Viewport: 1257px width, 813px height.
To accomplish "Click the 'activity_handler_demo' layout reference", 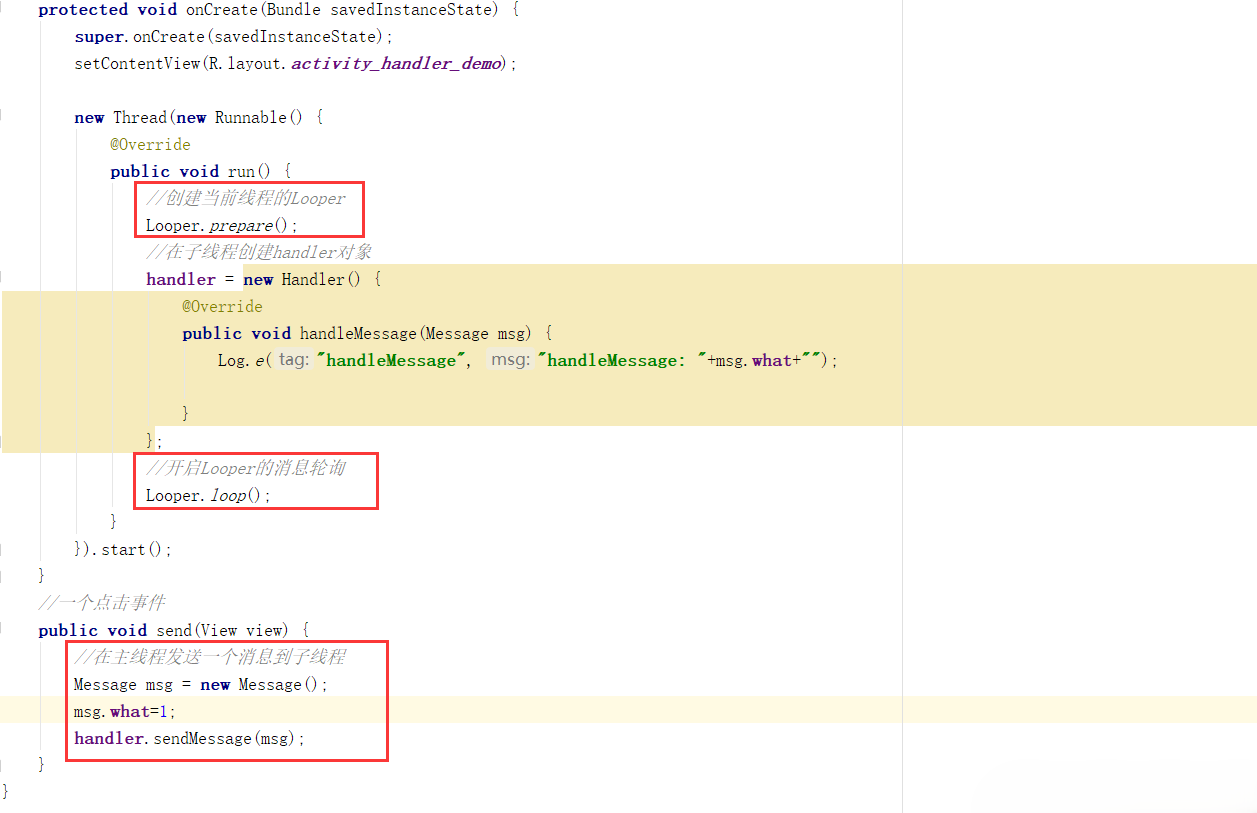I will click(396, 63).
